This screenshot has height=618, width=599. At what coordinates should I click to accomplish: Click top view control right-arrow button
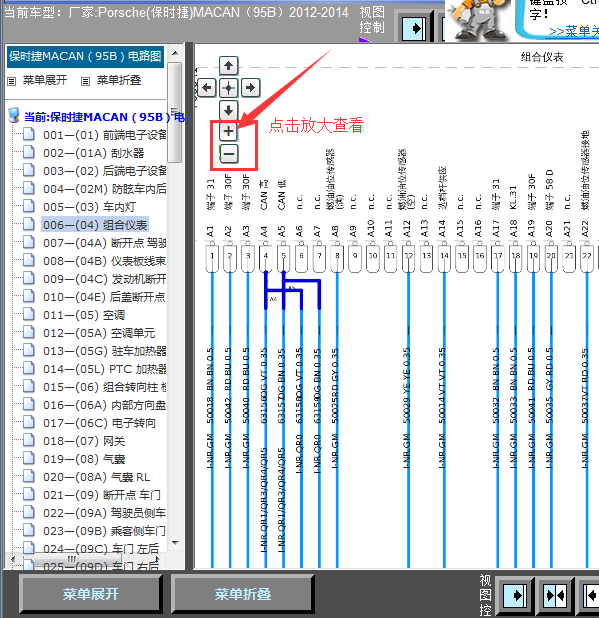point(413,28)
